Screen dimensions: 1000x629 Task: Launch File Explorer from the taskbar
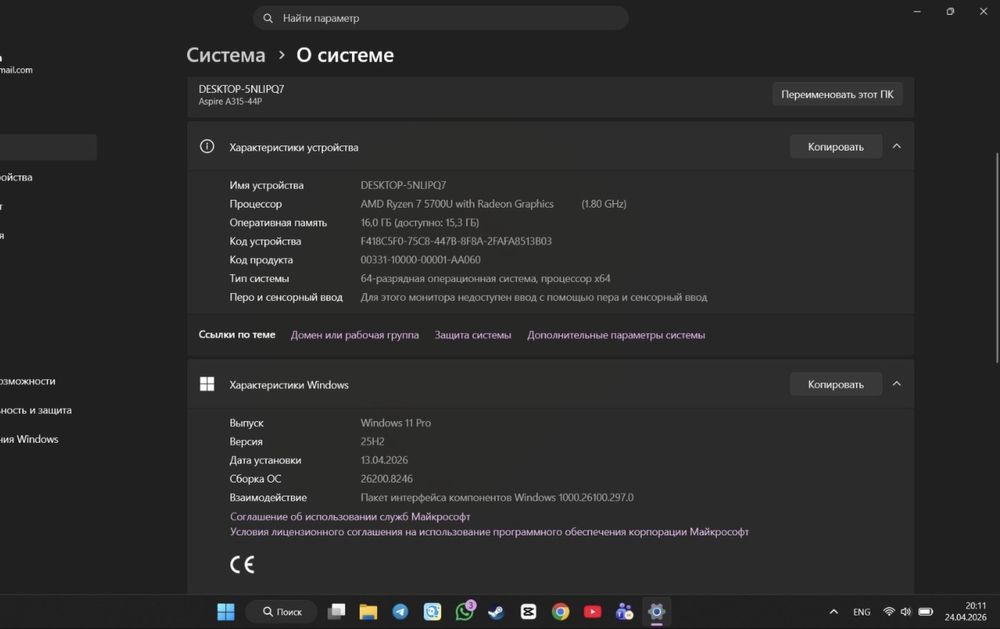click(368, 612)
